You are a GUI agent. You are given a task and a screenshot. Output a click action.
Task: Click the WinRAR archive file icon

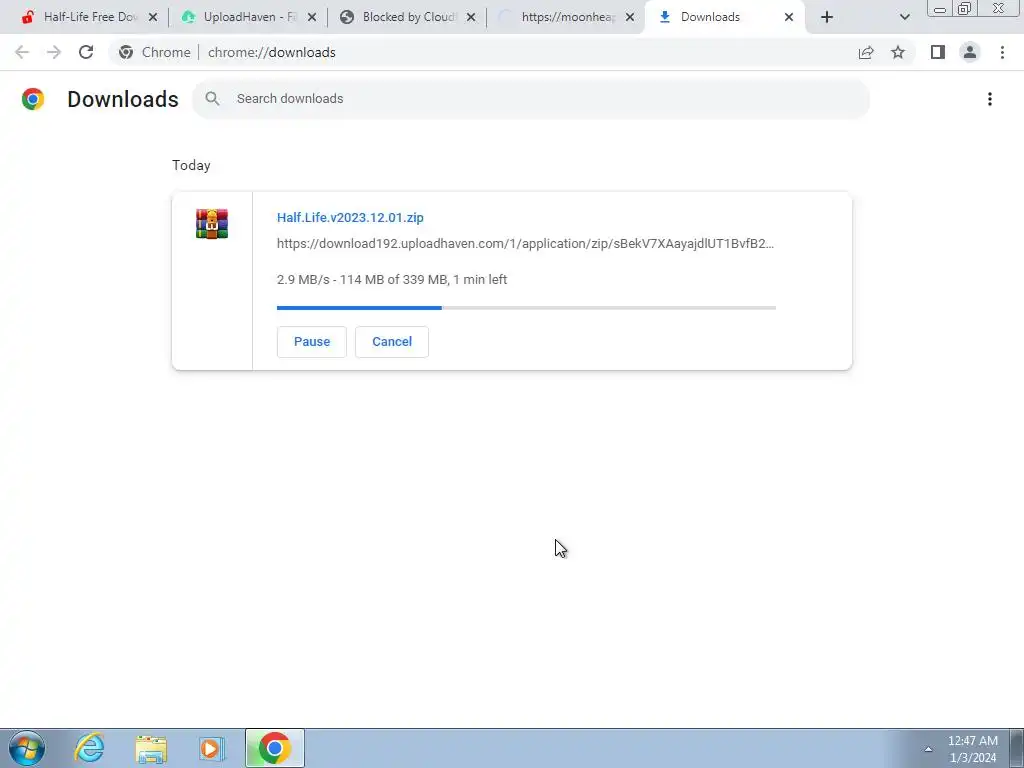coord(212,223)
